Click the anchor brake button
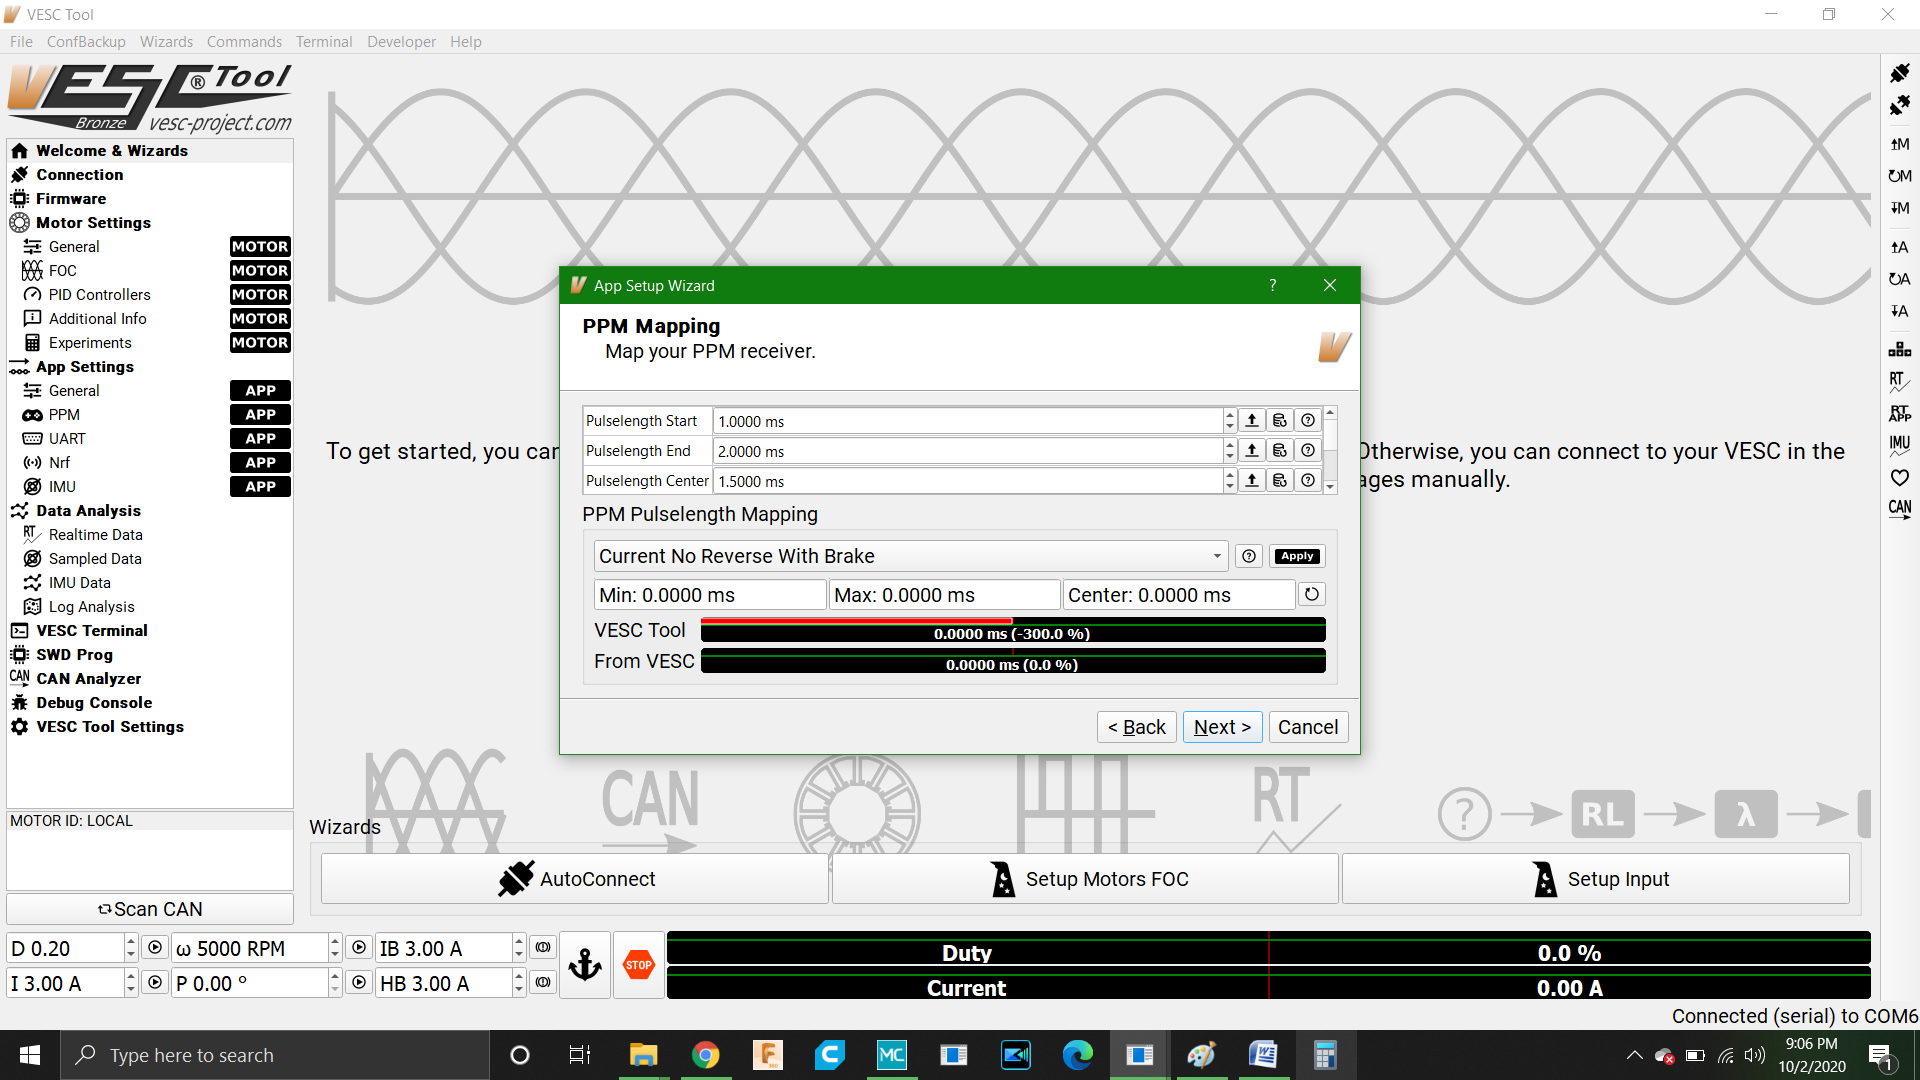 585,965
